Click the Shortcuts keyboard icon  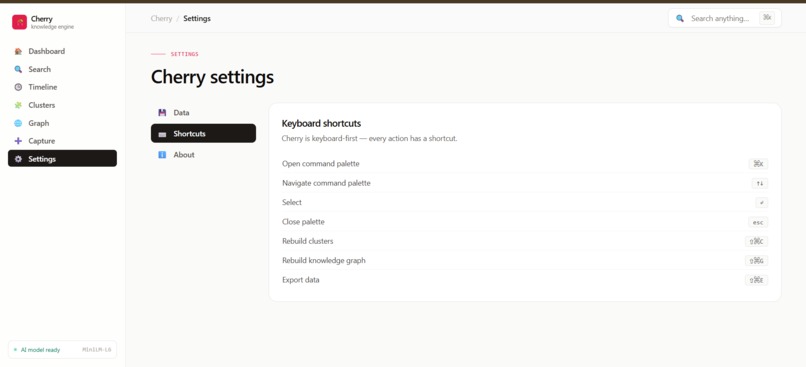click(x=162, y=134)
